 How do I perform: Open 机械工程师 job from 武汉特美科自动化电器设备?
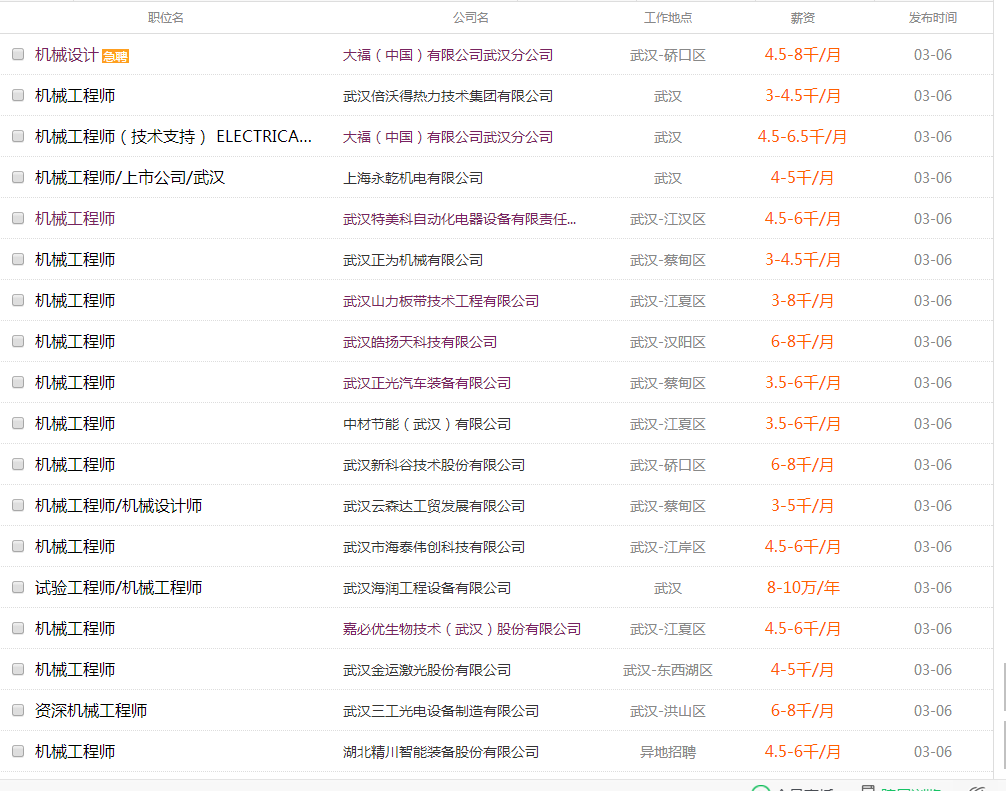click(75, 219)
